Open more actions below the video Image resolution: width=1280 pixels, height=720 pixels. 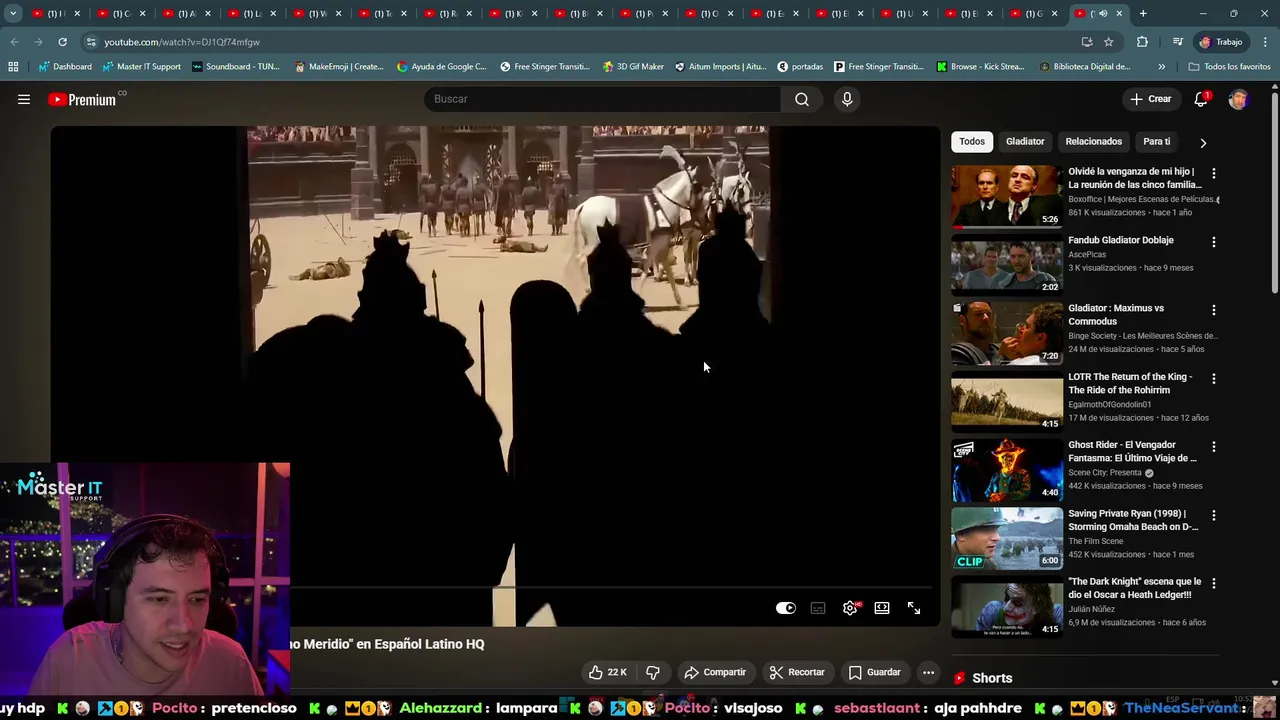(928, 672)
